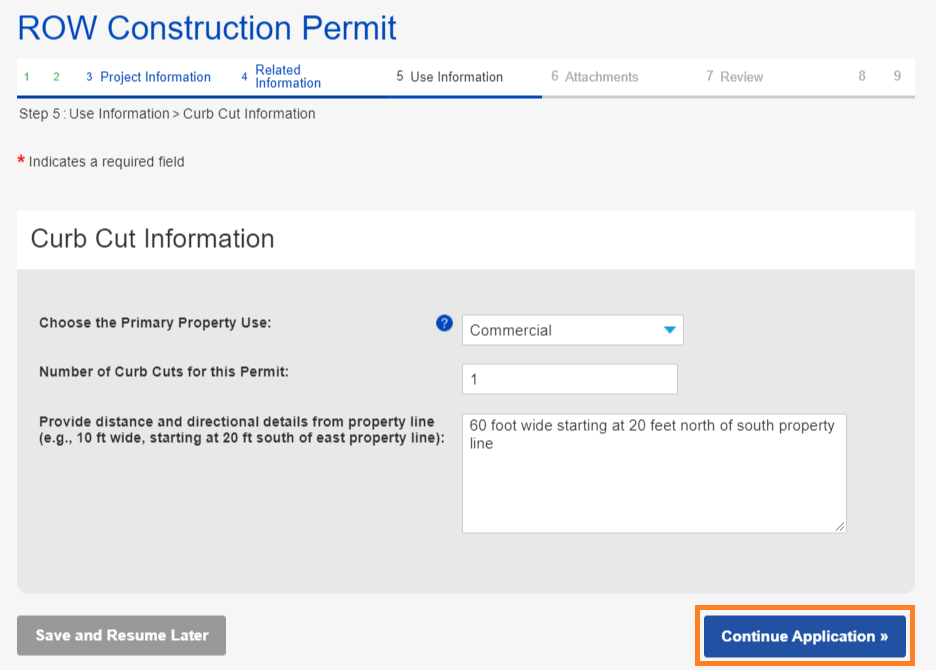Click the blue help question mark icon

[445, 323]
